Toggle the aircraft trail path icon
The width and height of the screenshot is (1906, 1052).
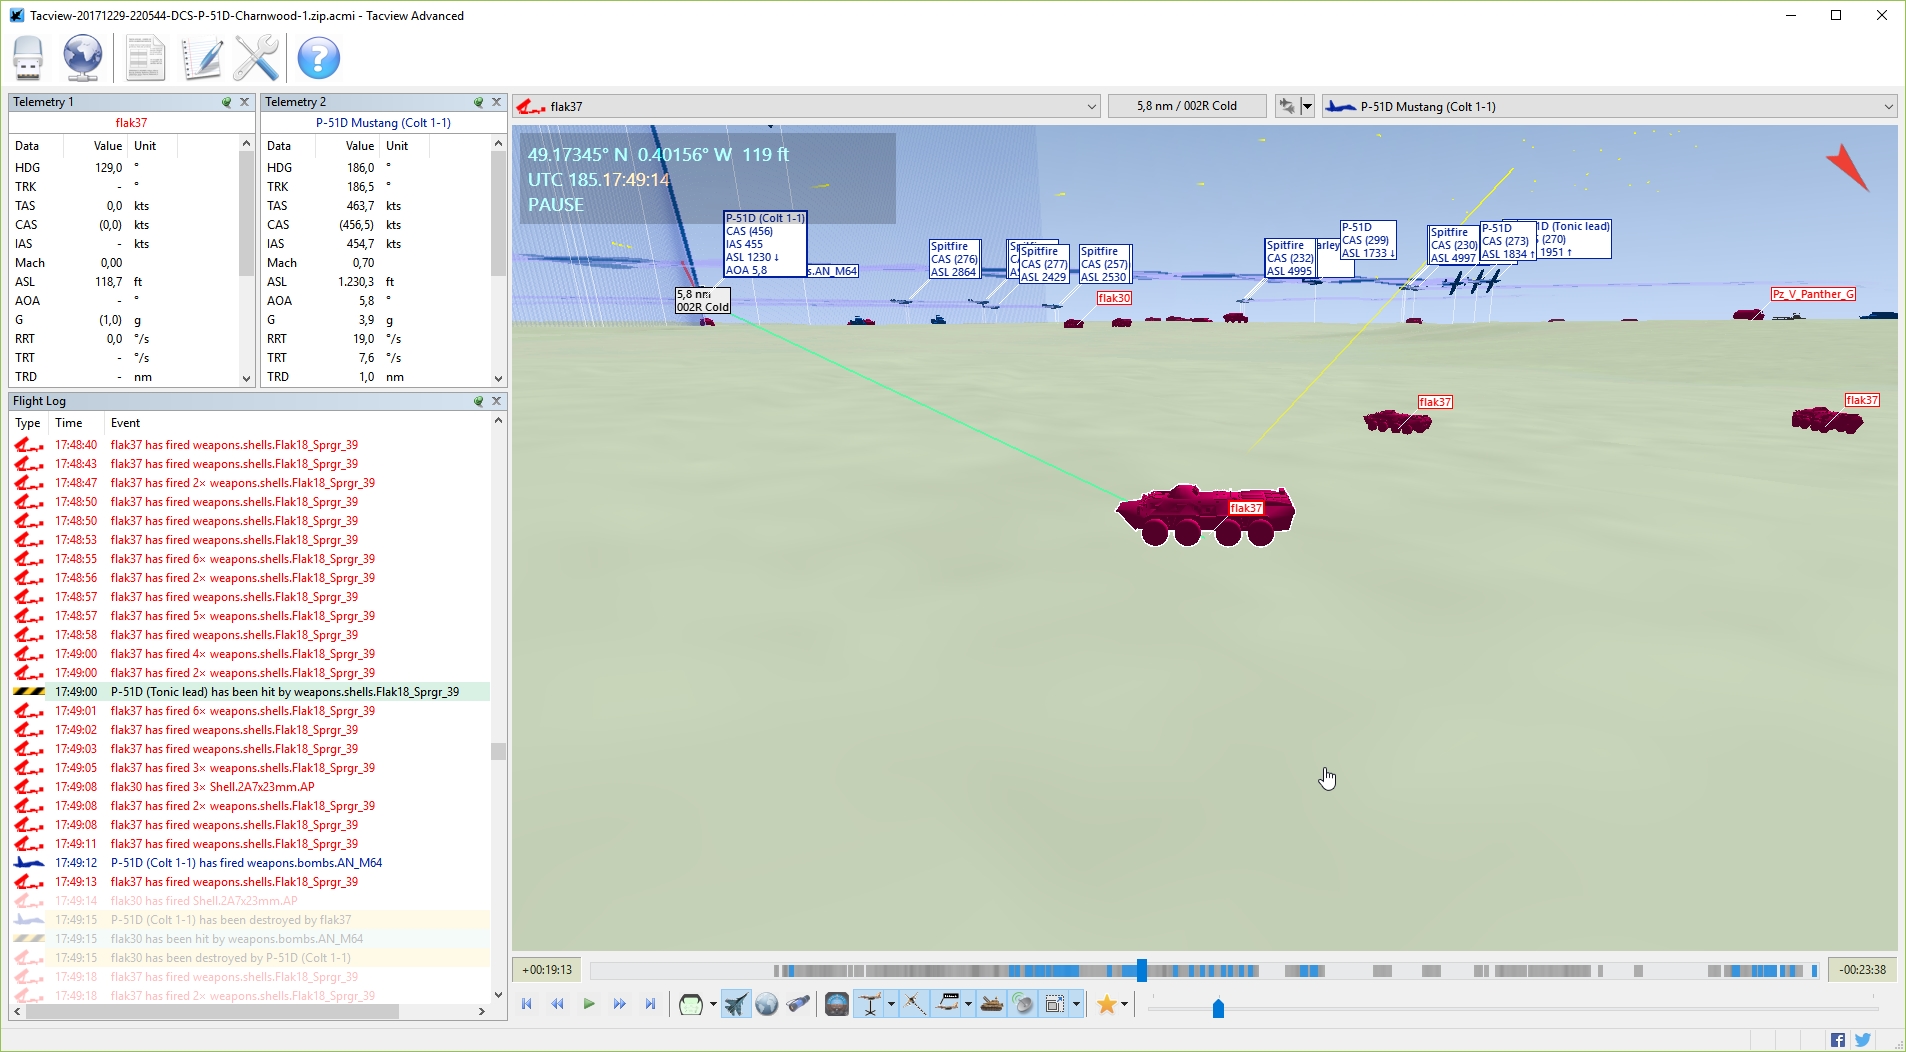[915, 1004]
